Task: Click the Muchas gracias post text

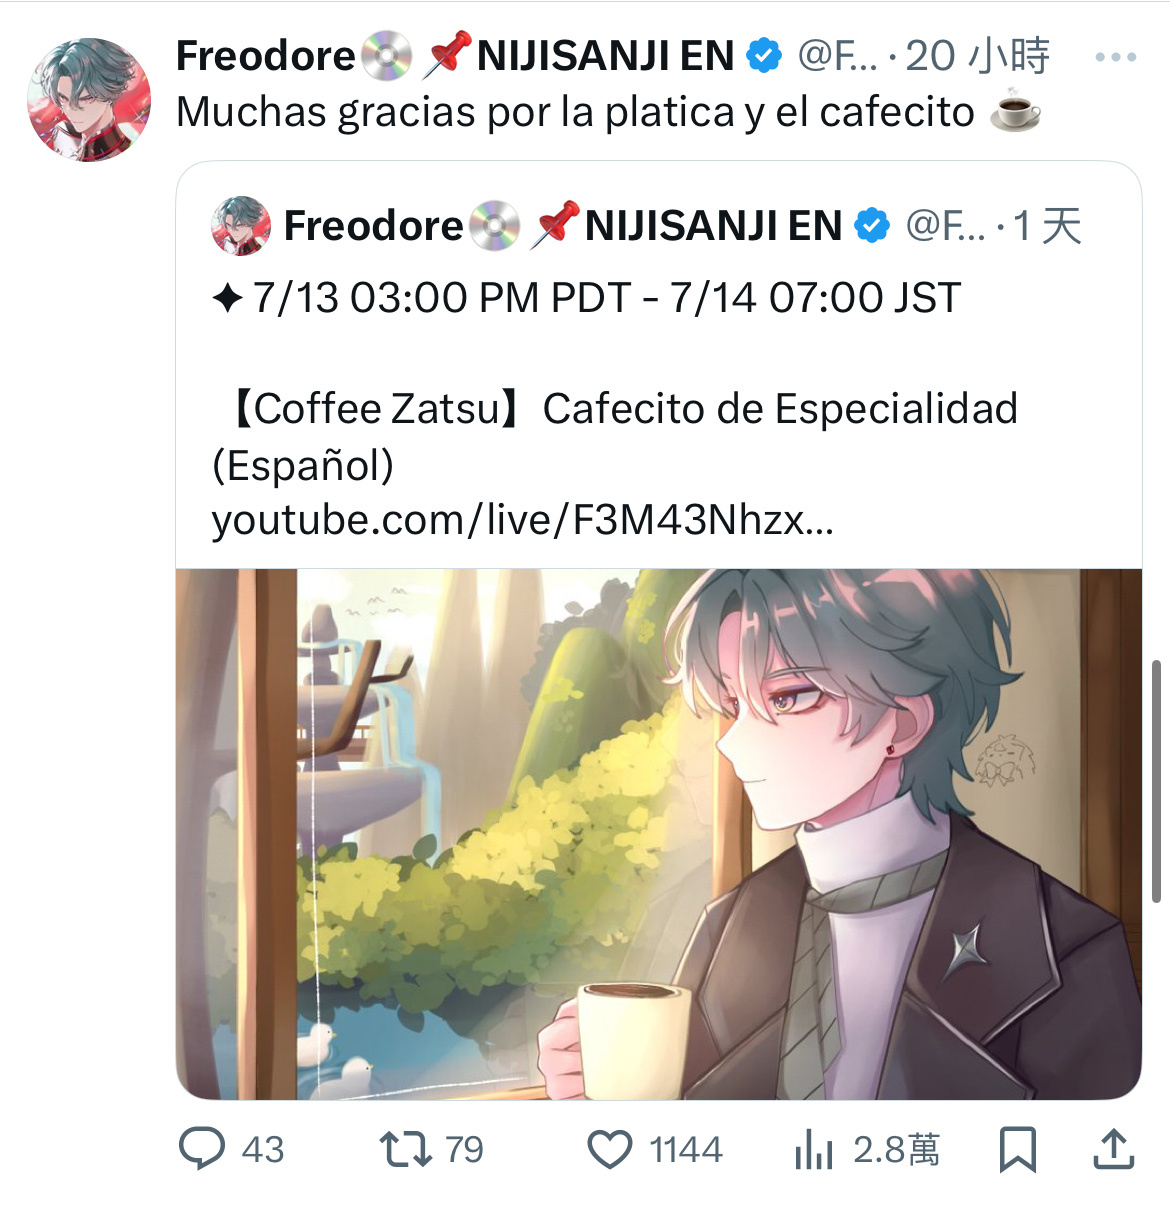Action: tap(575, 112)
